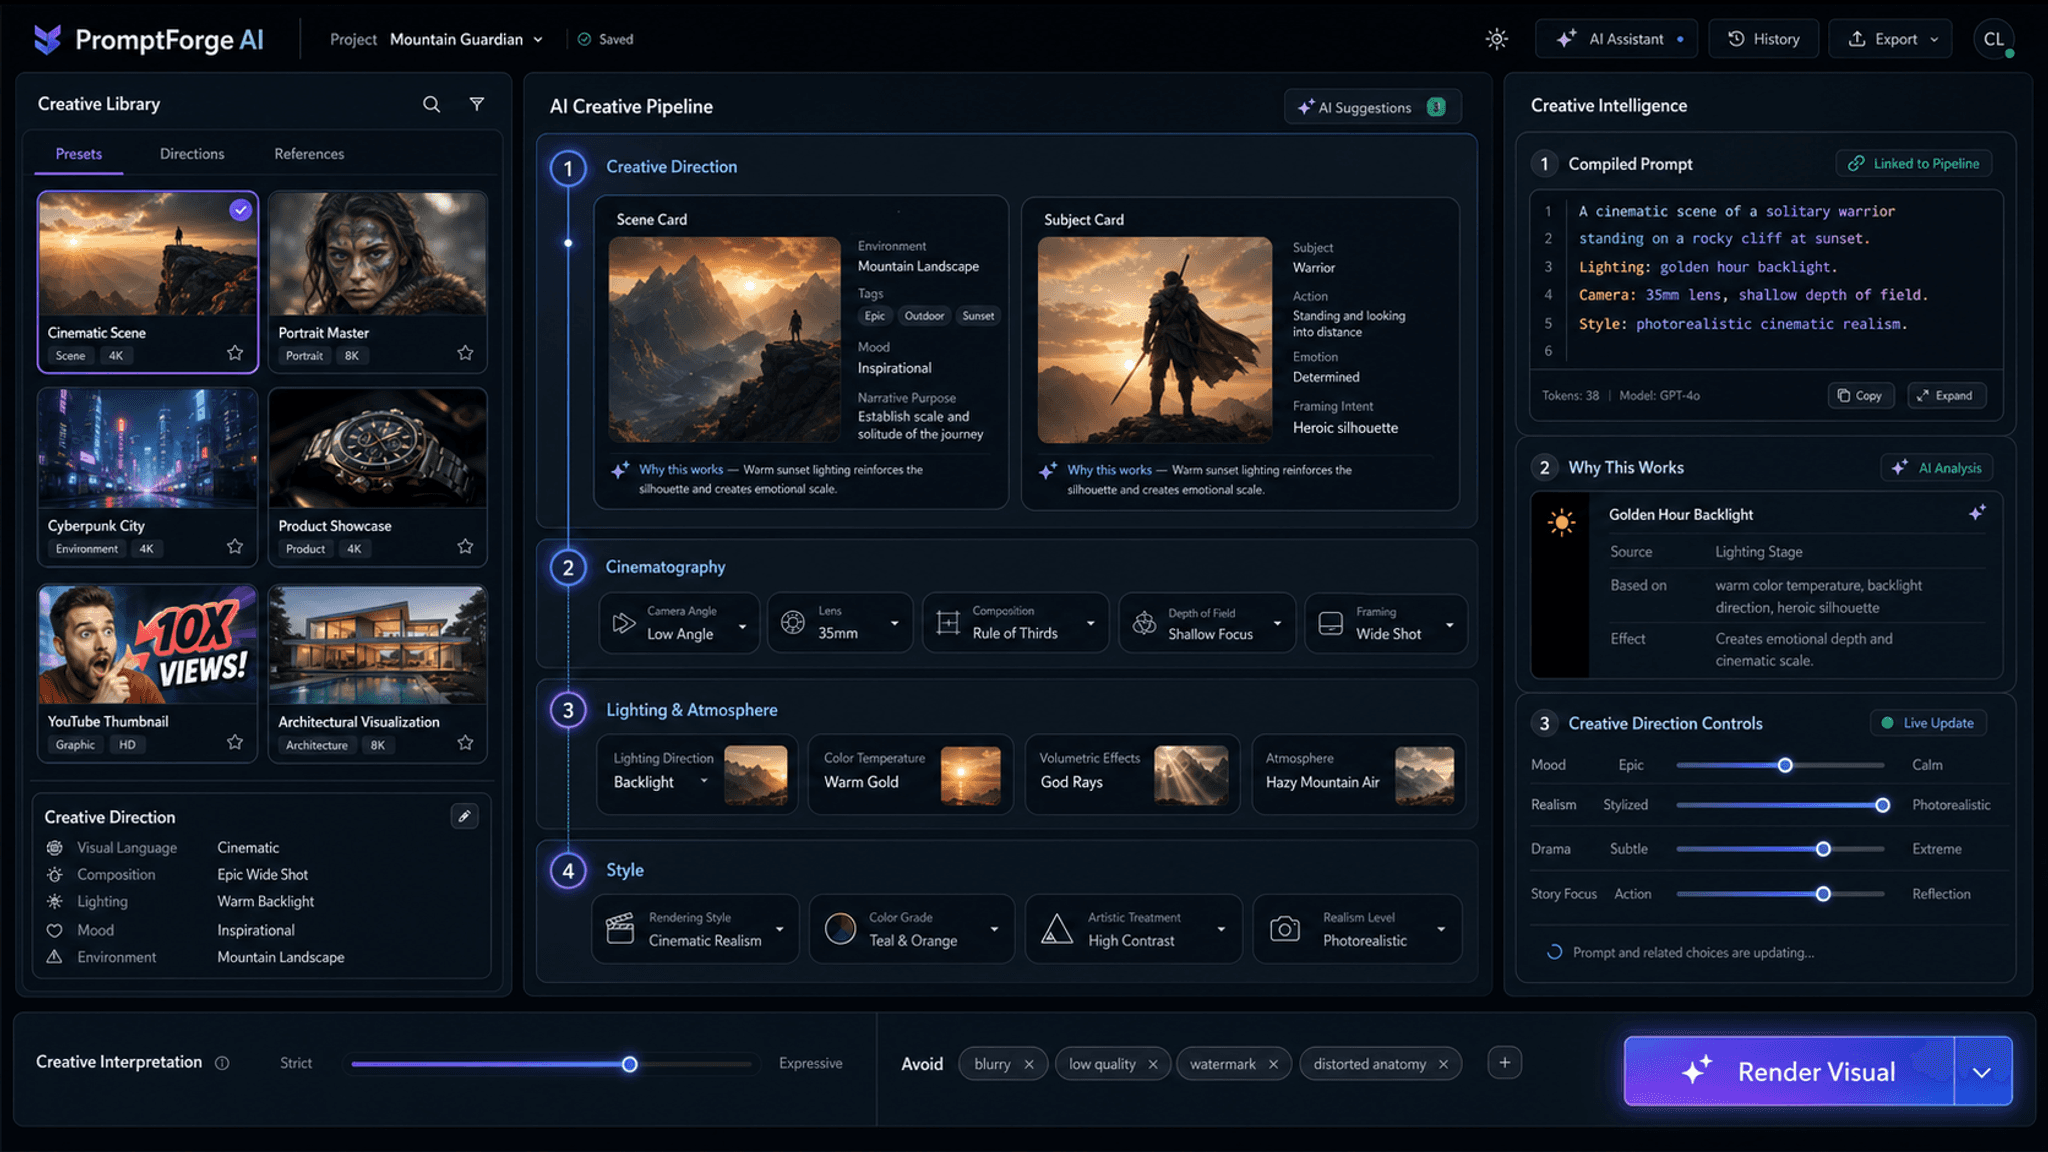Image resolution: width=2048 pixels, height=1152 pixels.
Task: Open the Creative Library filter
Action: coord(477,104)
